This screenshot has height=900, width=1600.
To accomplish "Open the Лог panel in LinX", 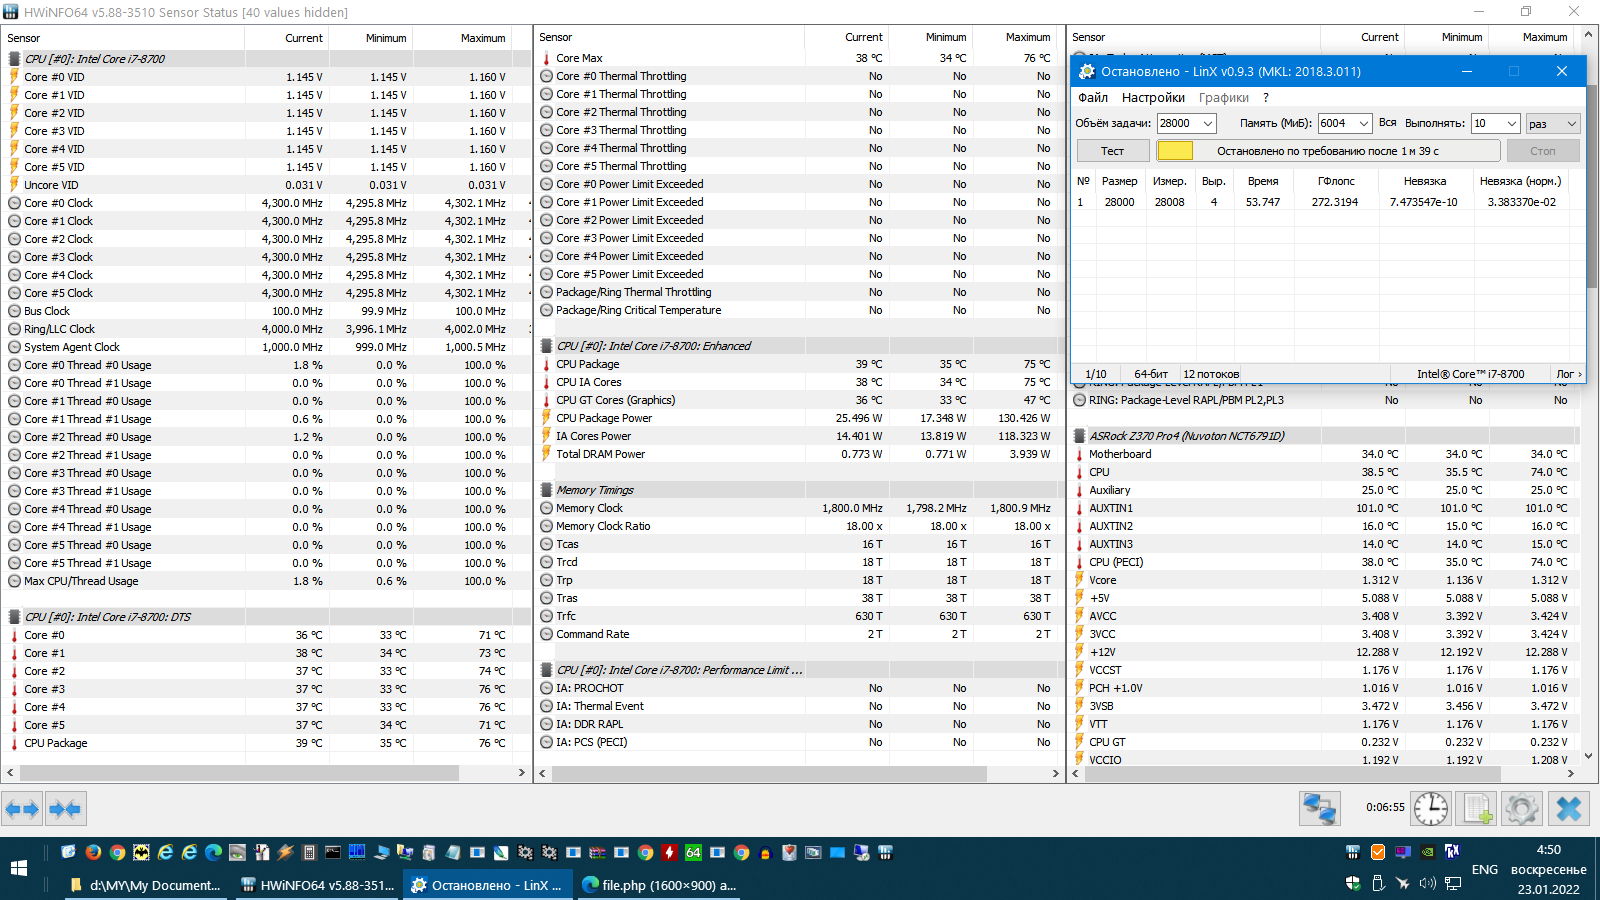I will tap(1569, 374).
